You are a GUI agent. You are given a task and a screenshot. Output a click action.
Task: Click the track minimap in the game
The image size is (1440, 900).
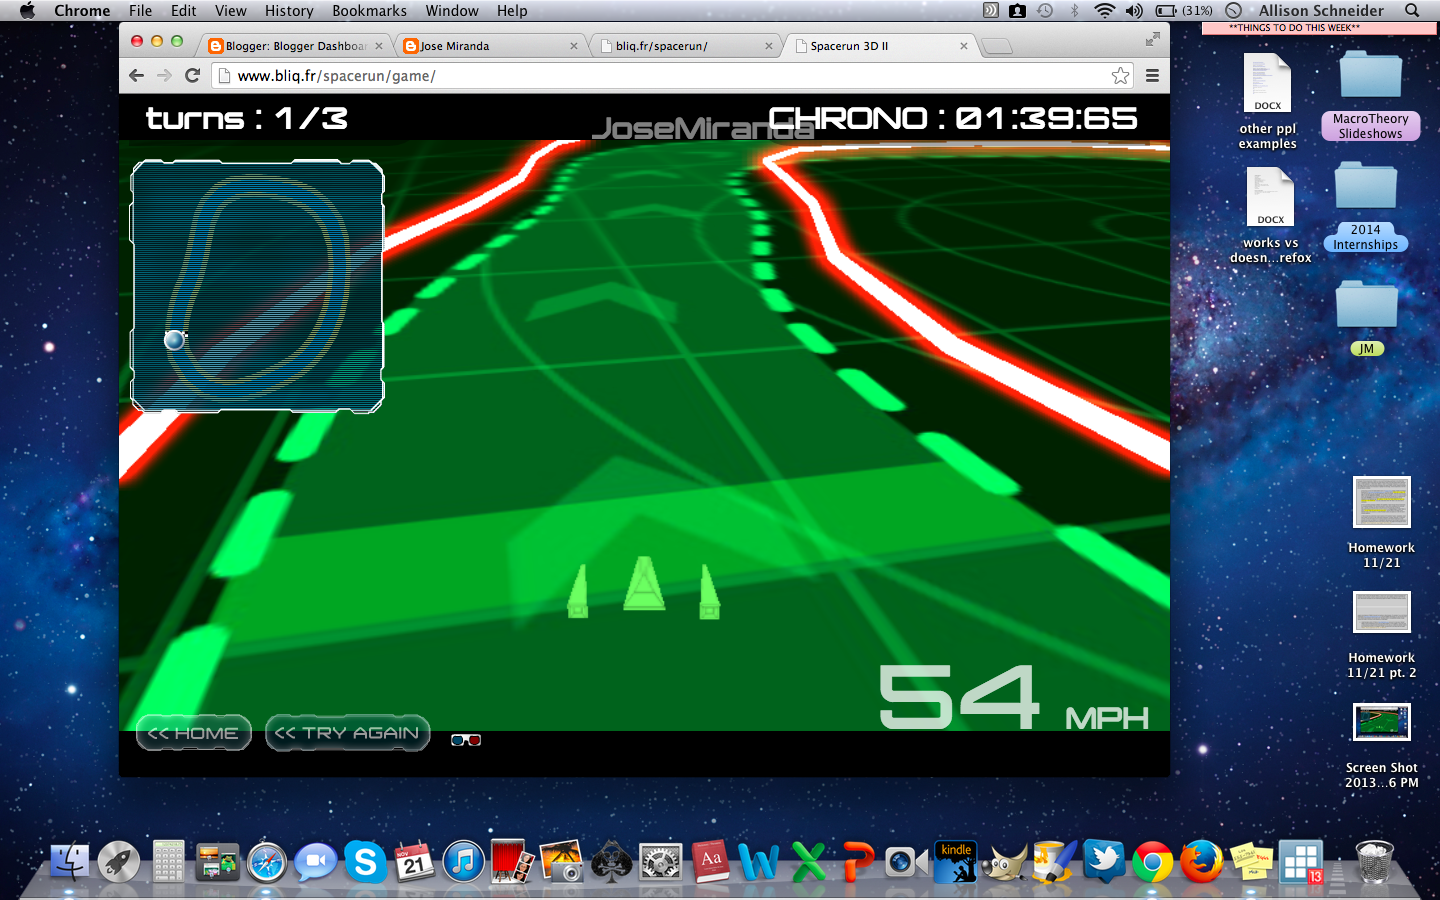tap(257, 286)
